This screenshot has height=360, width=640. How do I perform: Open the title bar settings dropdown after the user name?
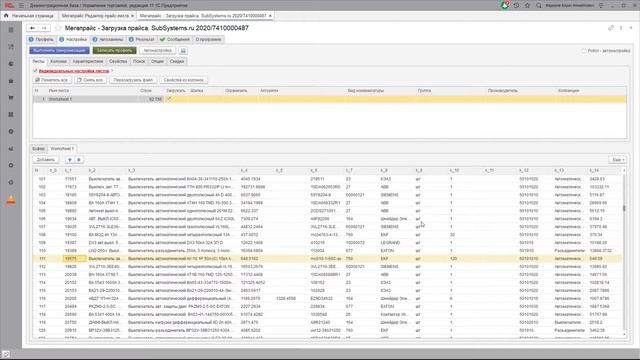pos(601,5)
